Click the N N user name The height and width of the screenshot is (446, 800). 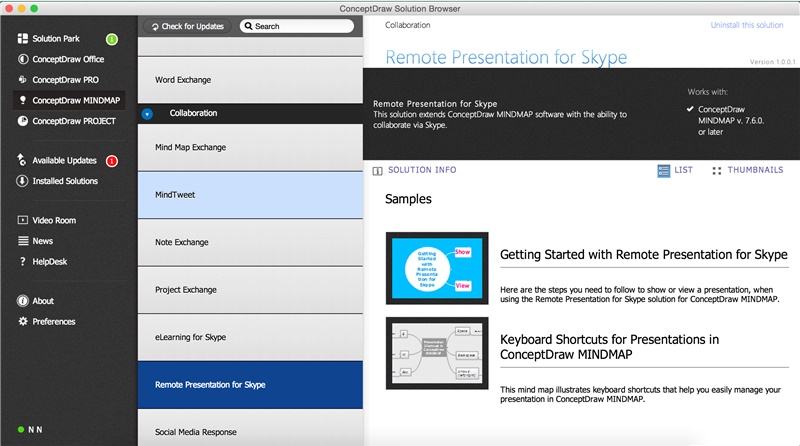pos(35,430)
